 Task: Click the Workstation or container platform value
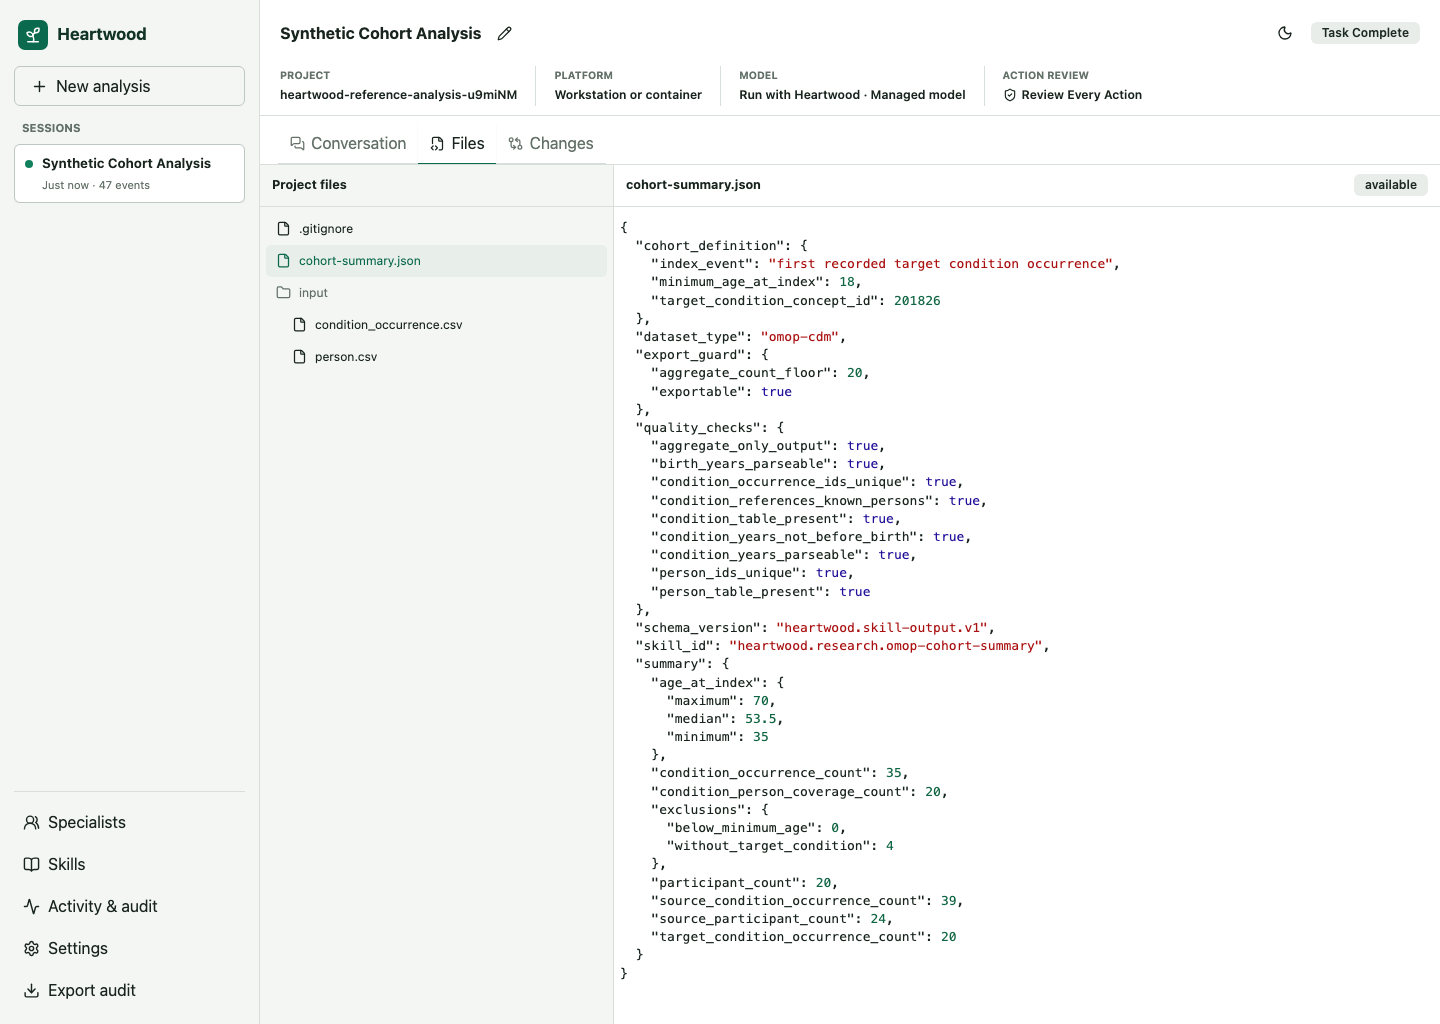tap(628, 95)
